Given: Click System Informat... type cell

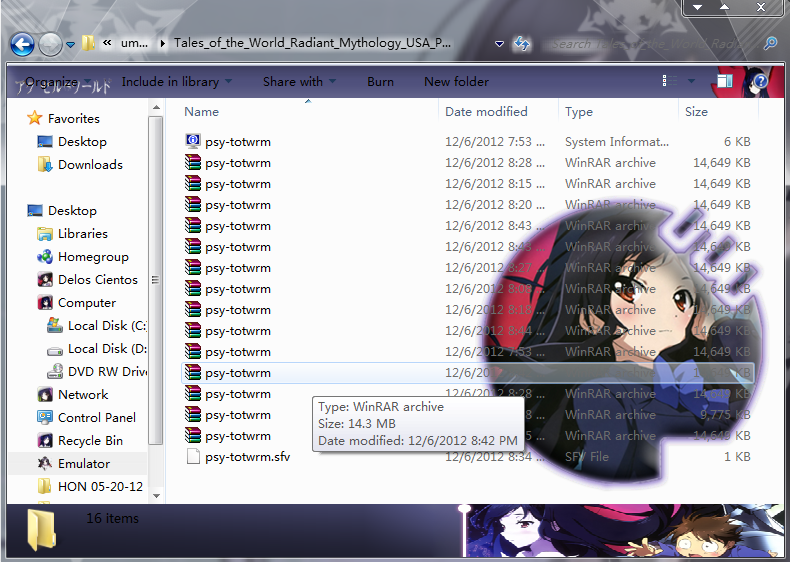Looking at the screenshot, I should (x=617, y=142).
